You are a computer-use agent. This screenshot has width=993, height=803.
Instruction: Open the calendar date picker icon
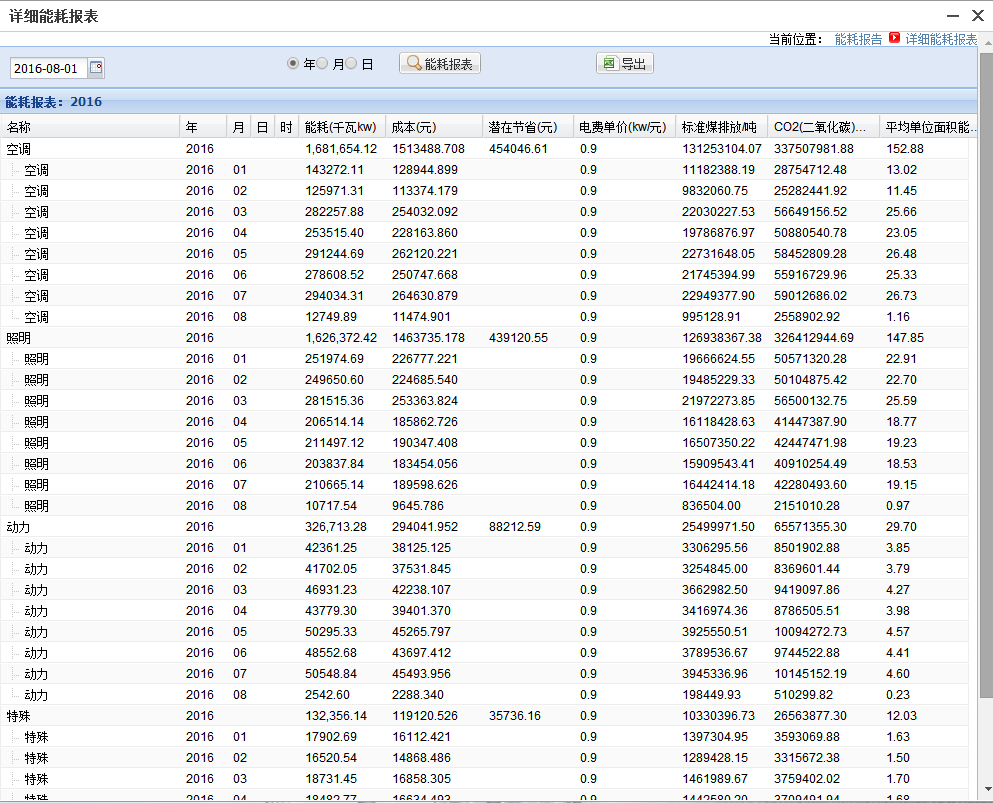(96, 68)
